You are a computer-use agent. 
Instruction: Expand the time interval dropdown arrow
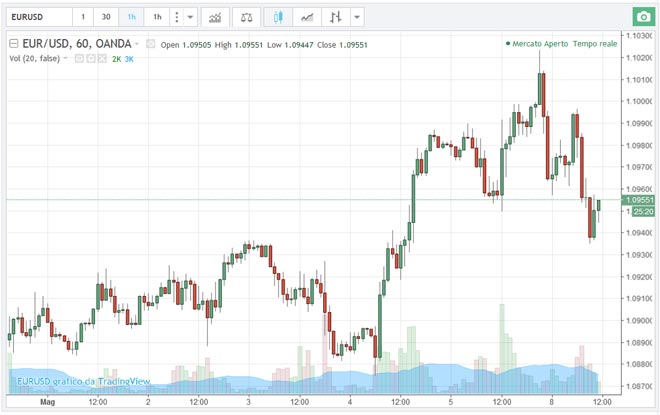[190, 17]
